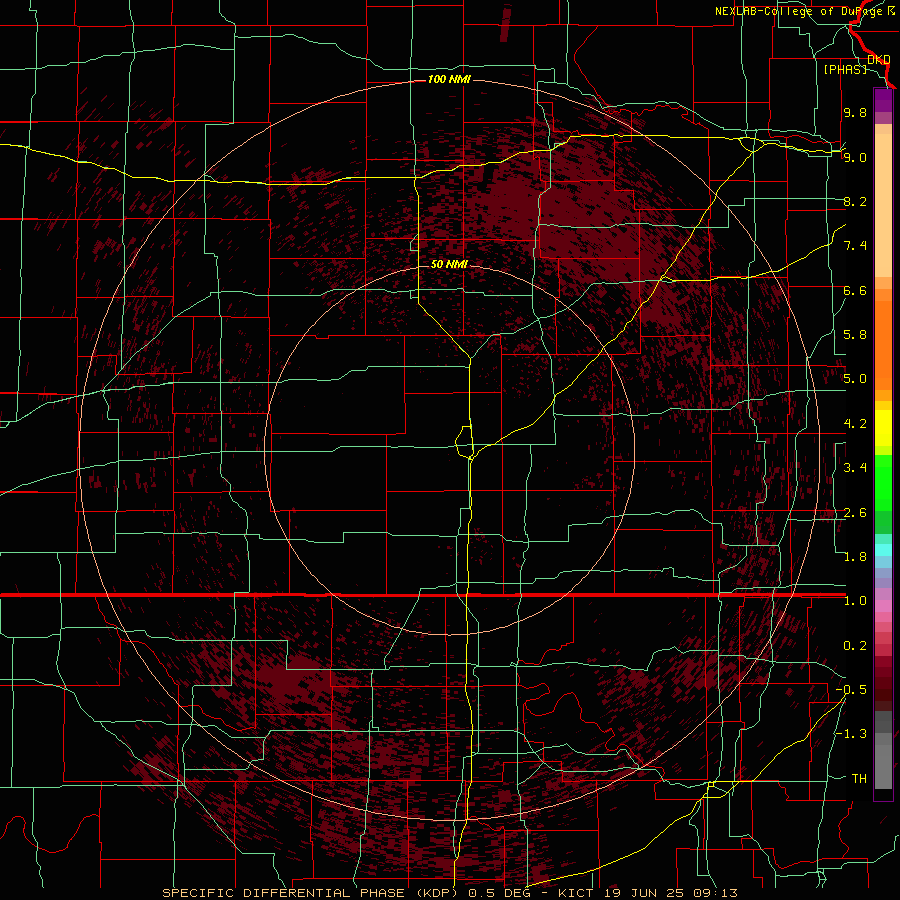
Task: Click the 19 JUN 25 09:13 timestamp
Action: 670,893
